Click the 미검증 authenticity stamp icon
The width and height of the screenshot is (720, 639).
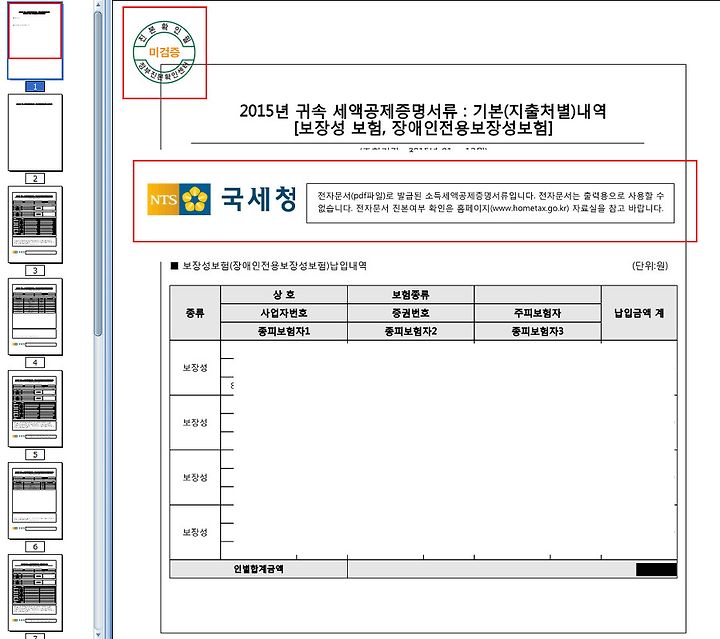(x=164, y=52)
